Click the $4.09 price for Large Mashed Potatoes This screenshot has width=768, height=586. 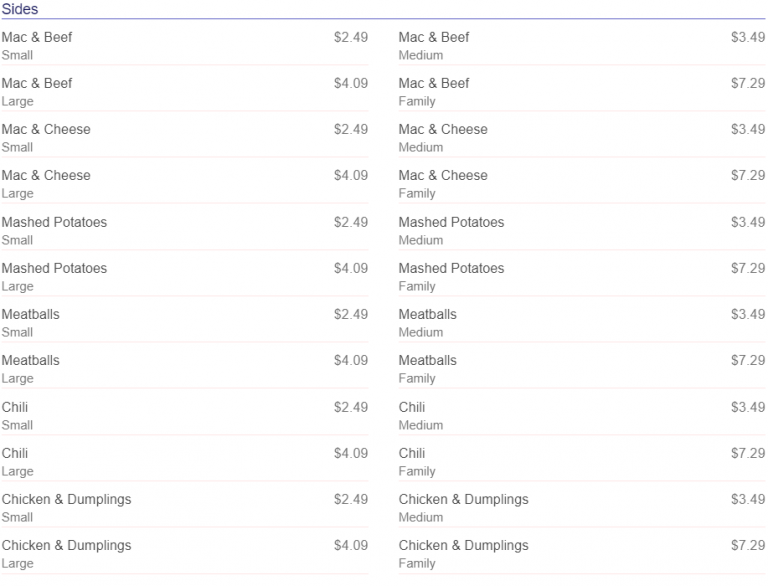pyautogui.click(x=351, y=268)
